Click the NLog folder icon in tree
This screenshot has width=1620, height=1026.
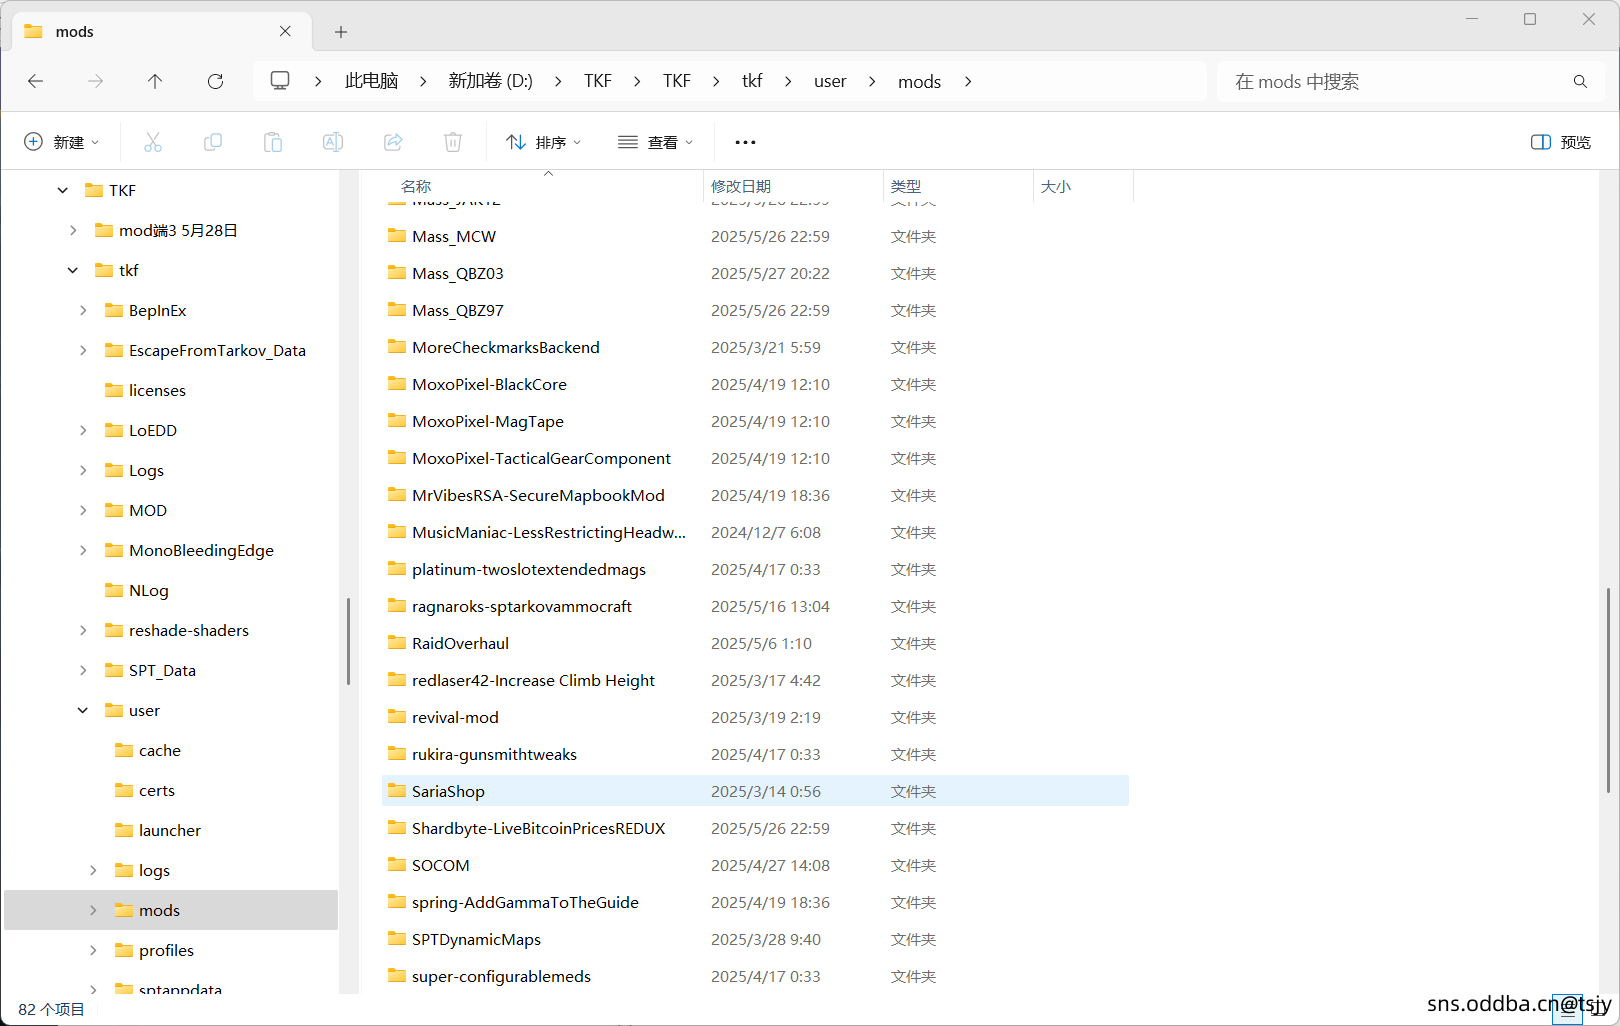click(x=114, y=590)
